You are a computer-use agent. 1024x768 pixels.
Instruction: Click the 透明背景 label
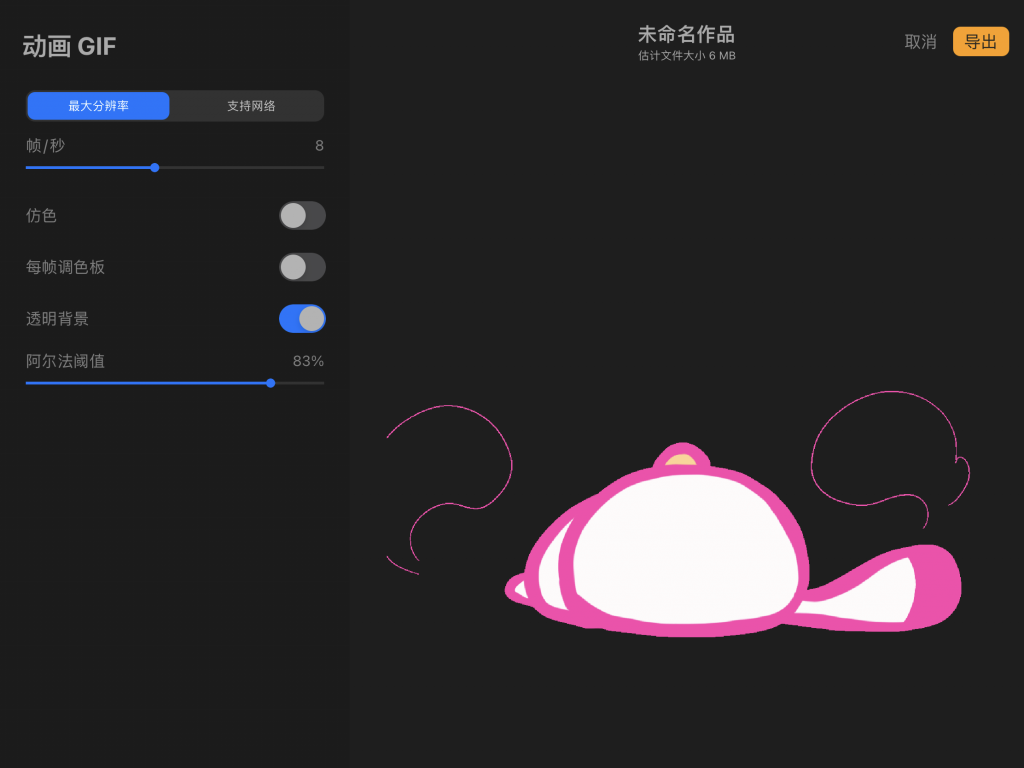tap(57, 319)
